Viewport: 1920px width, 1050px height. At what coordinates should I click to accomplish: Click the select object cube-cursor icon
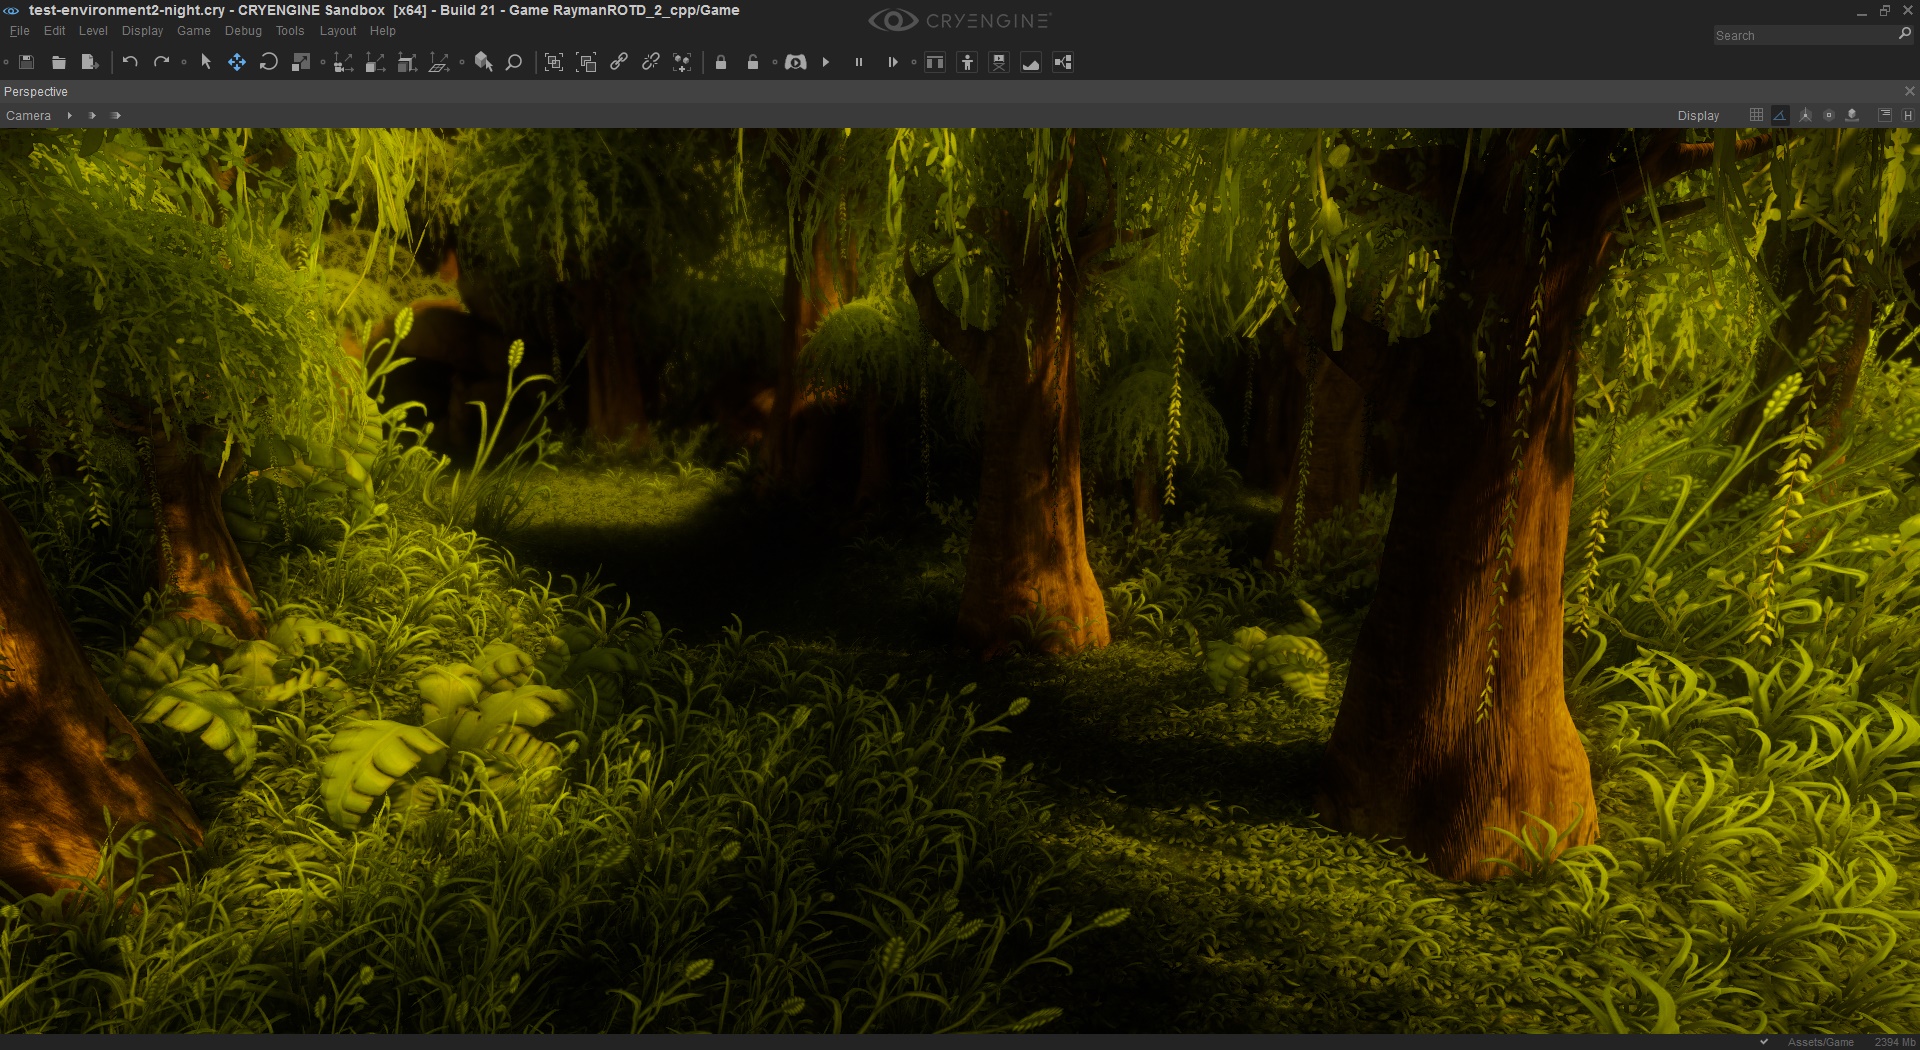(484, 62)
